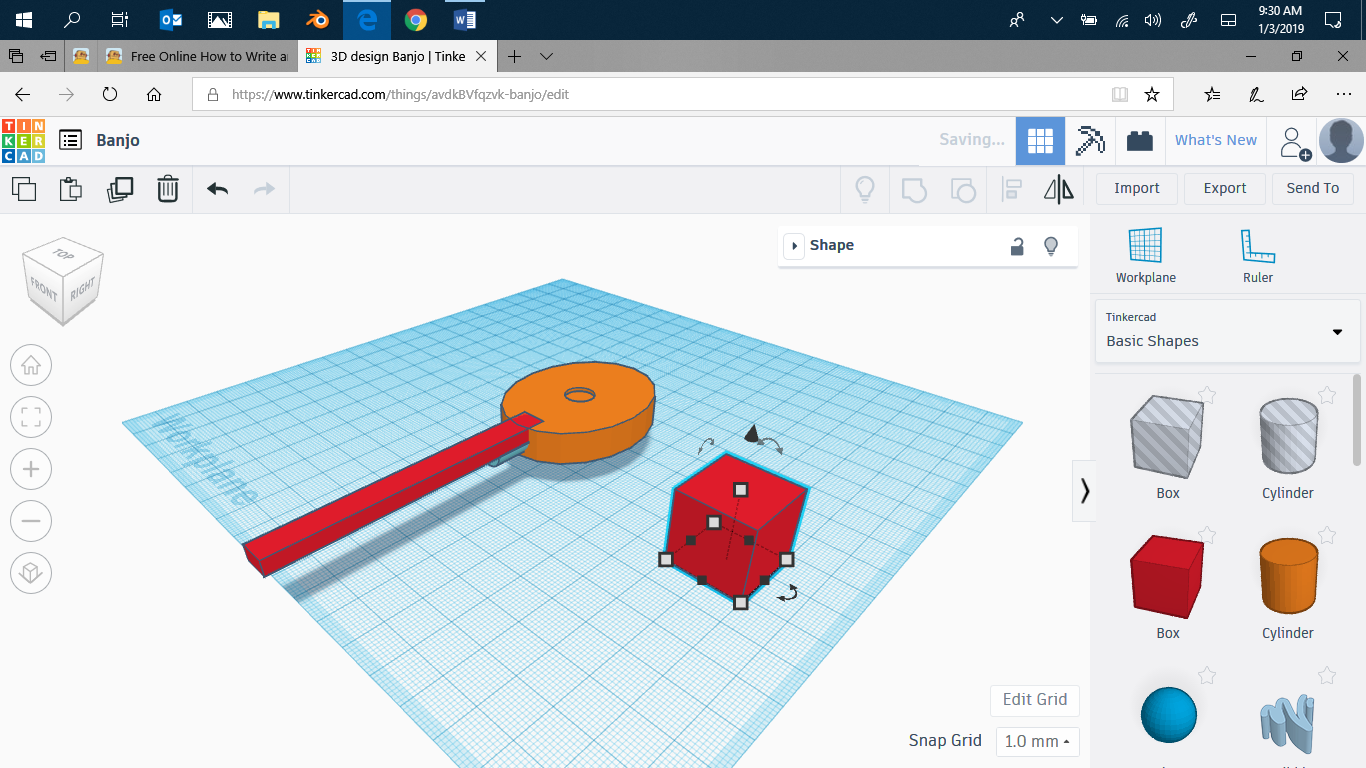
Task: Favorite the hole Box with its star
Action: [x=1207, y=395]
